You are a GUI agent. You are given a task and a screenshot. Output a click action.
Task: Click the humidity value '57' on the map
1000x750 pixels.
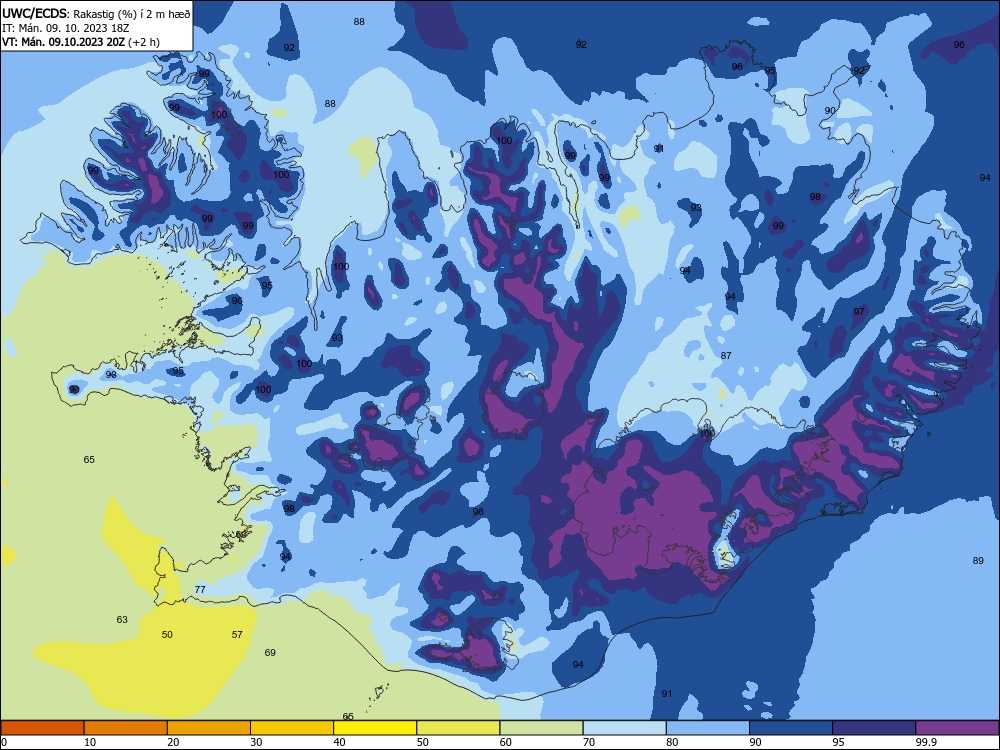point(237,635)
